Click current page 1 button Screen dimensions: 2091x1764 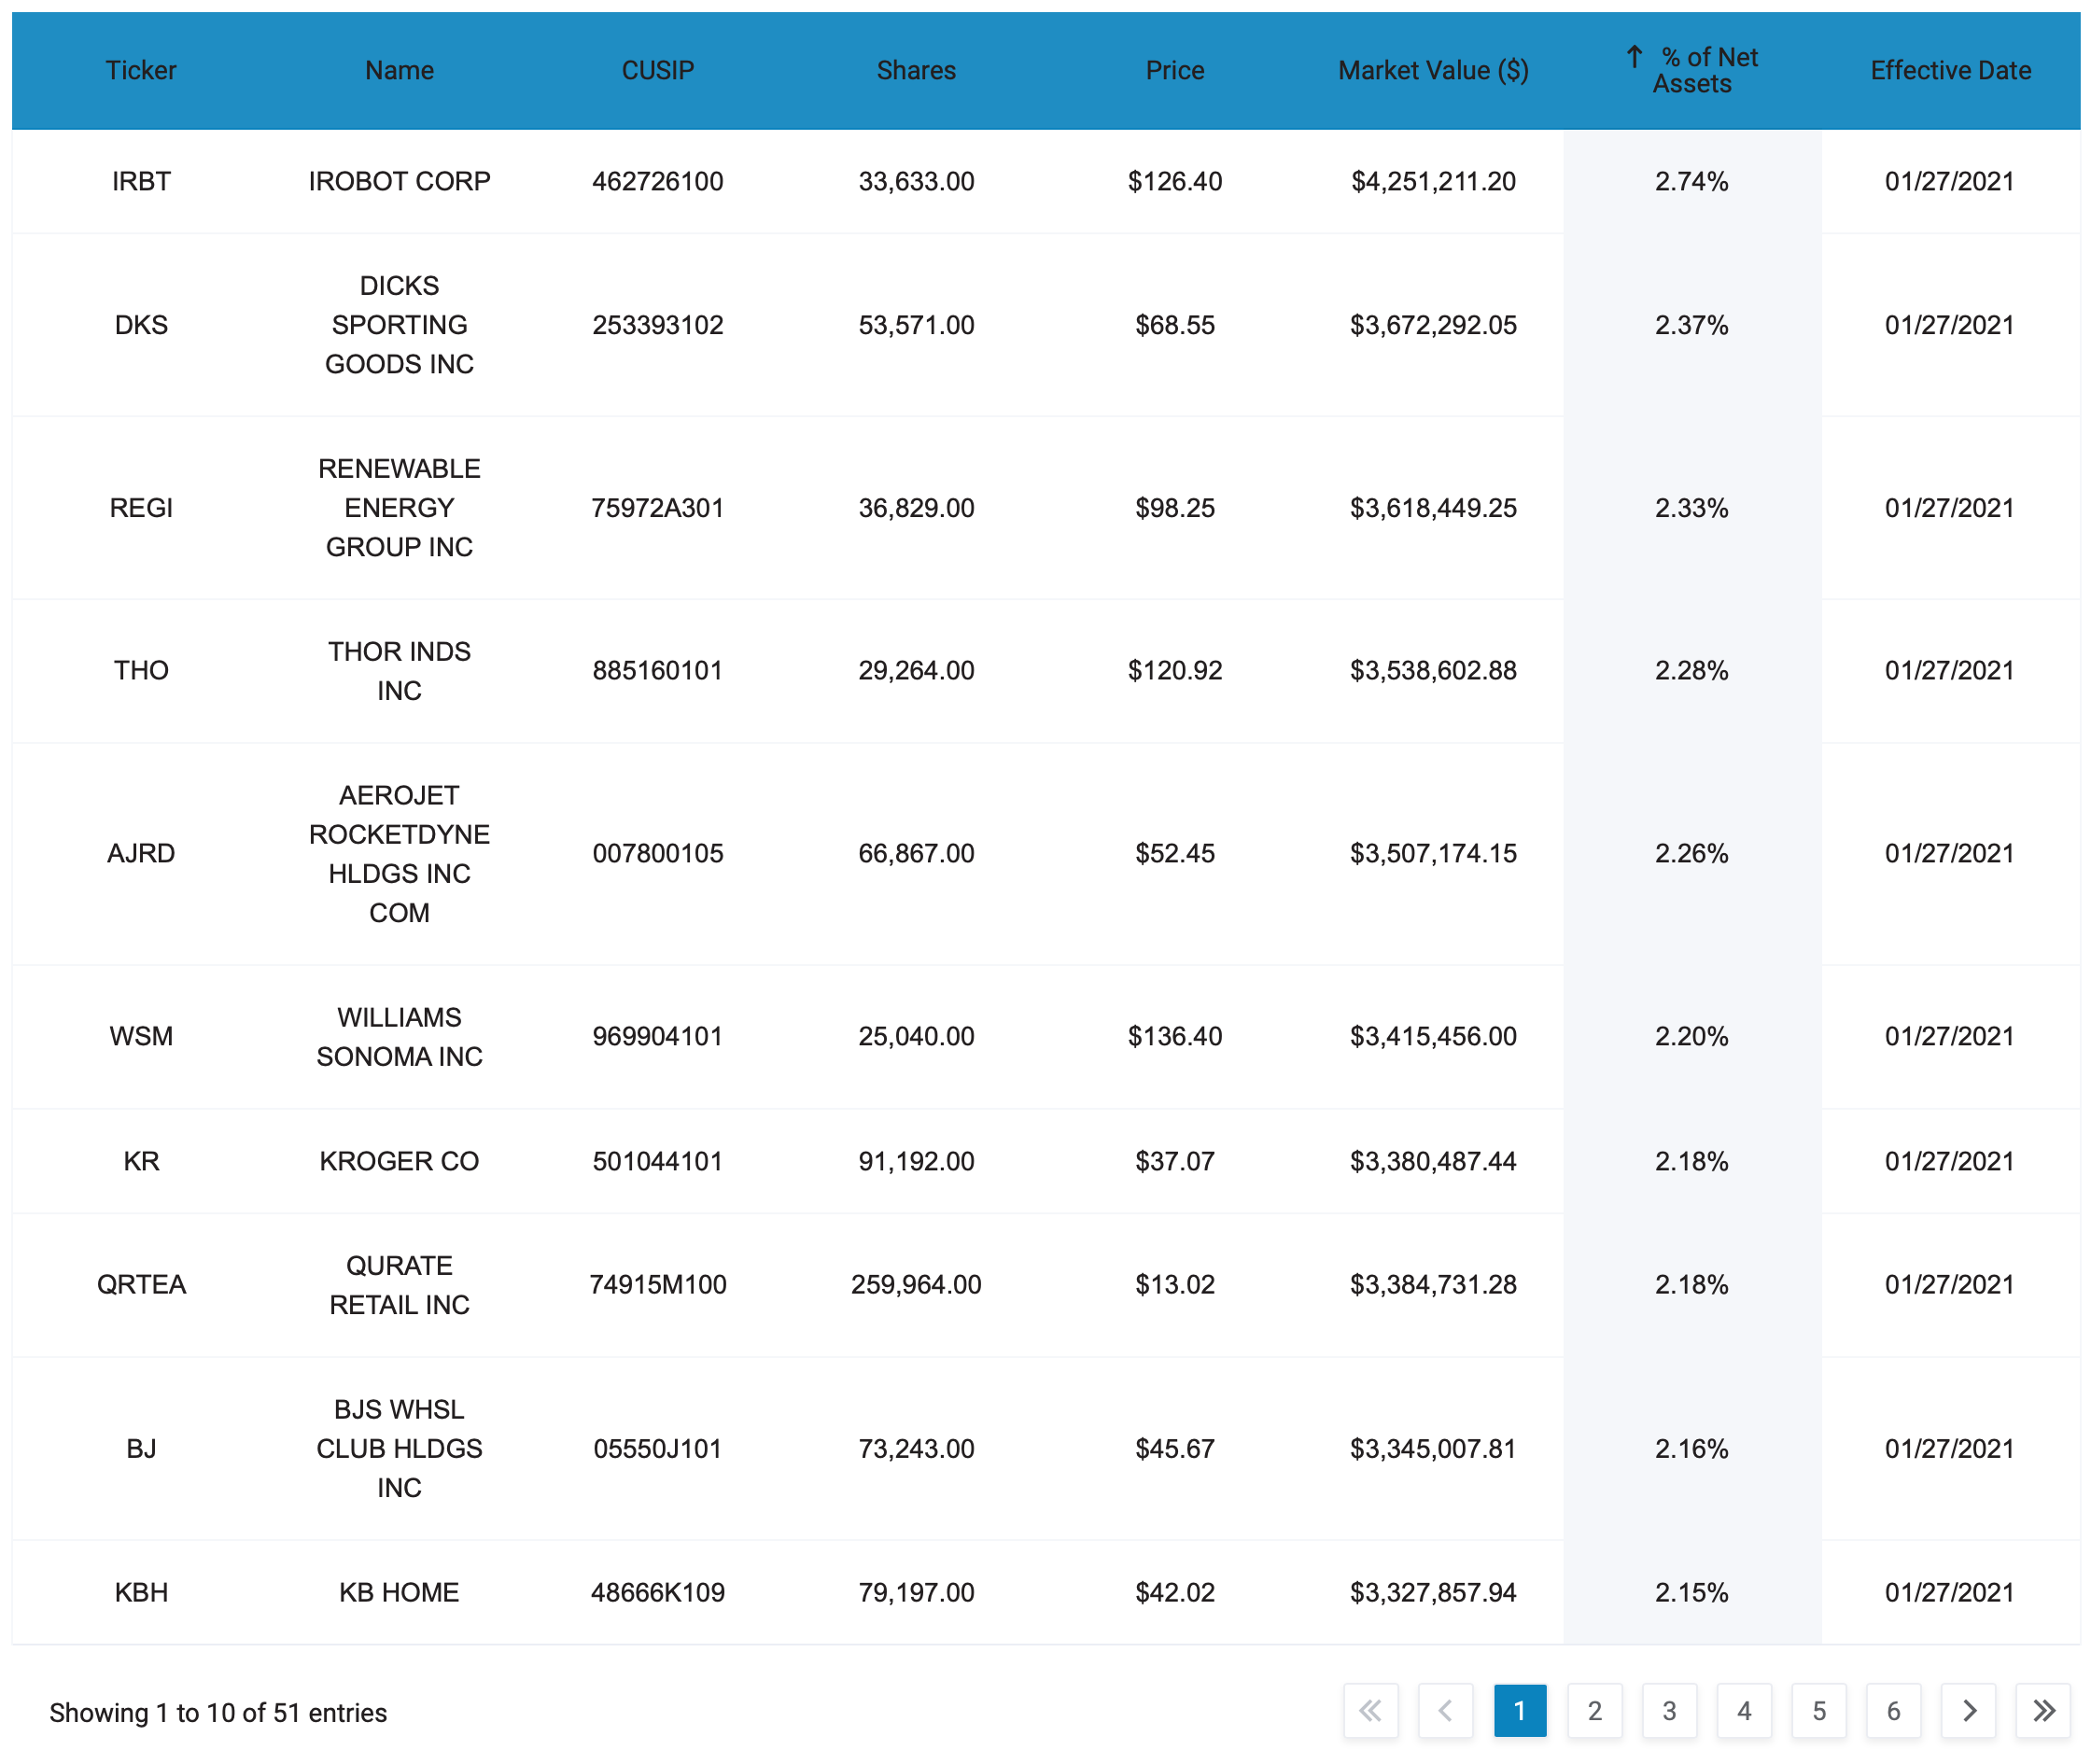coord(1519,1710)
